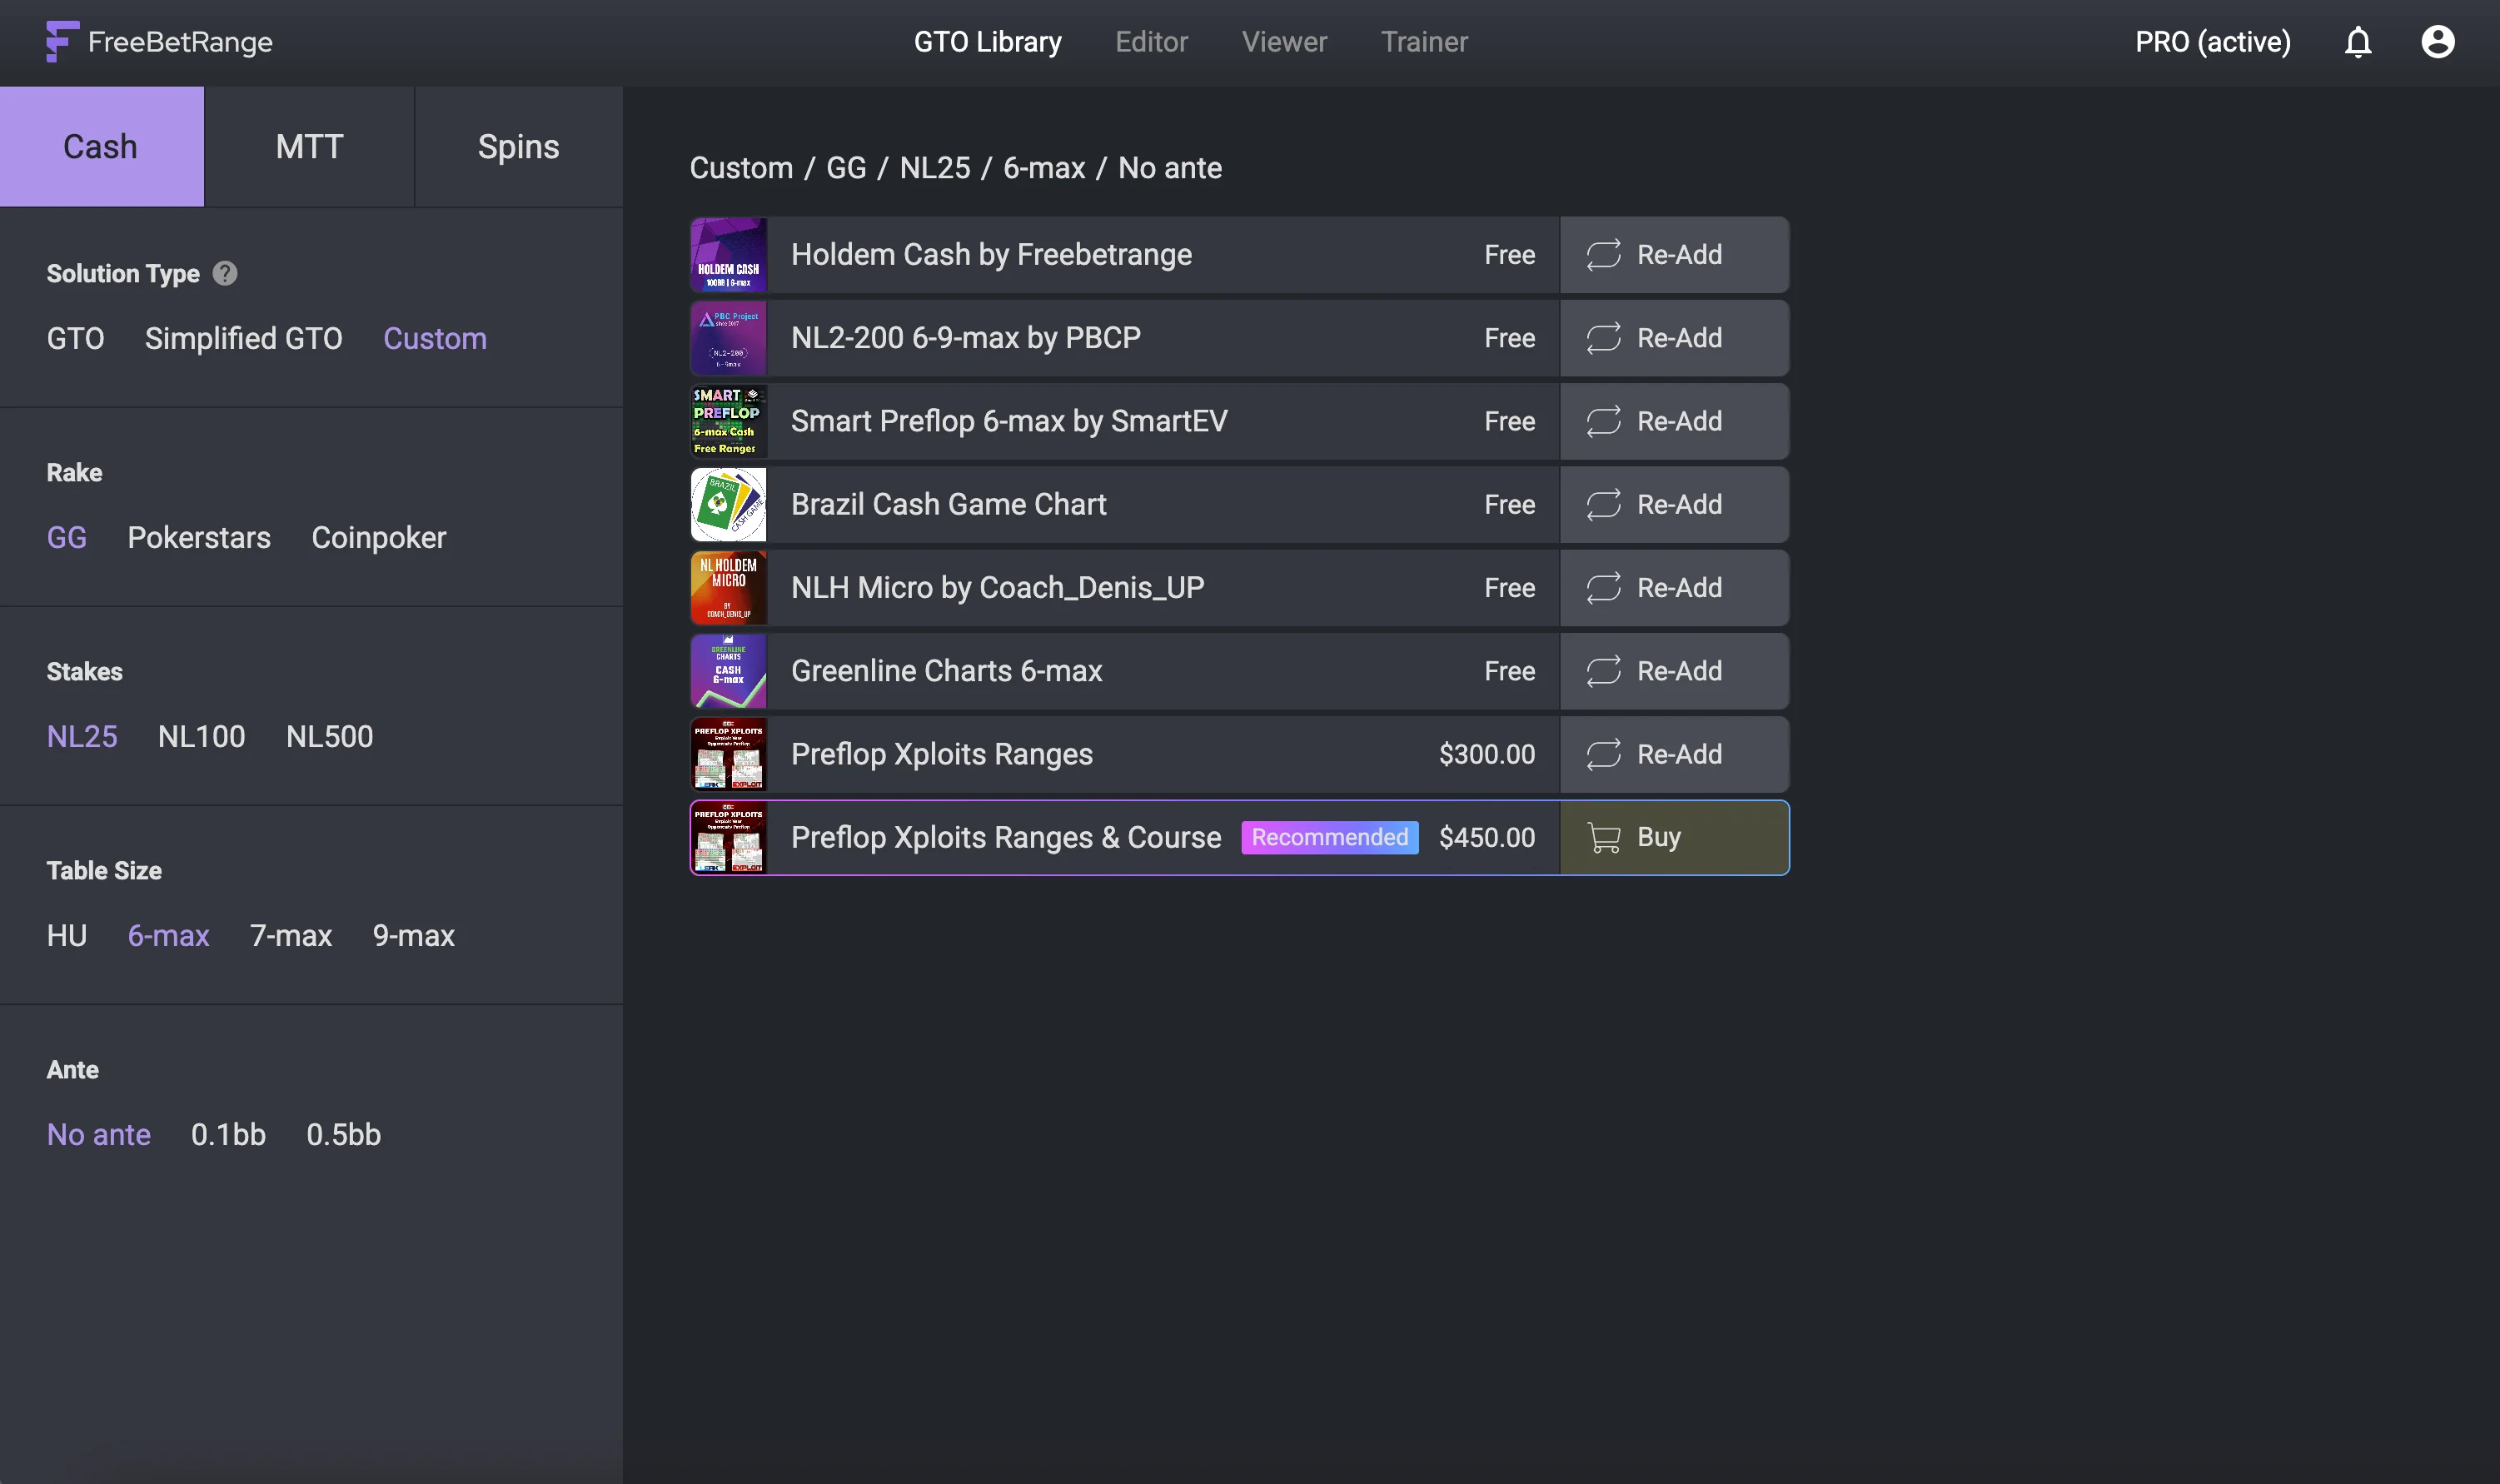Image resolution: width=2500 pixels, height=1484 pixels.
Task: Open NLH Micro by Coach_Denis_UP title
Action: tap(997, 587)
